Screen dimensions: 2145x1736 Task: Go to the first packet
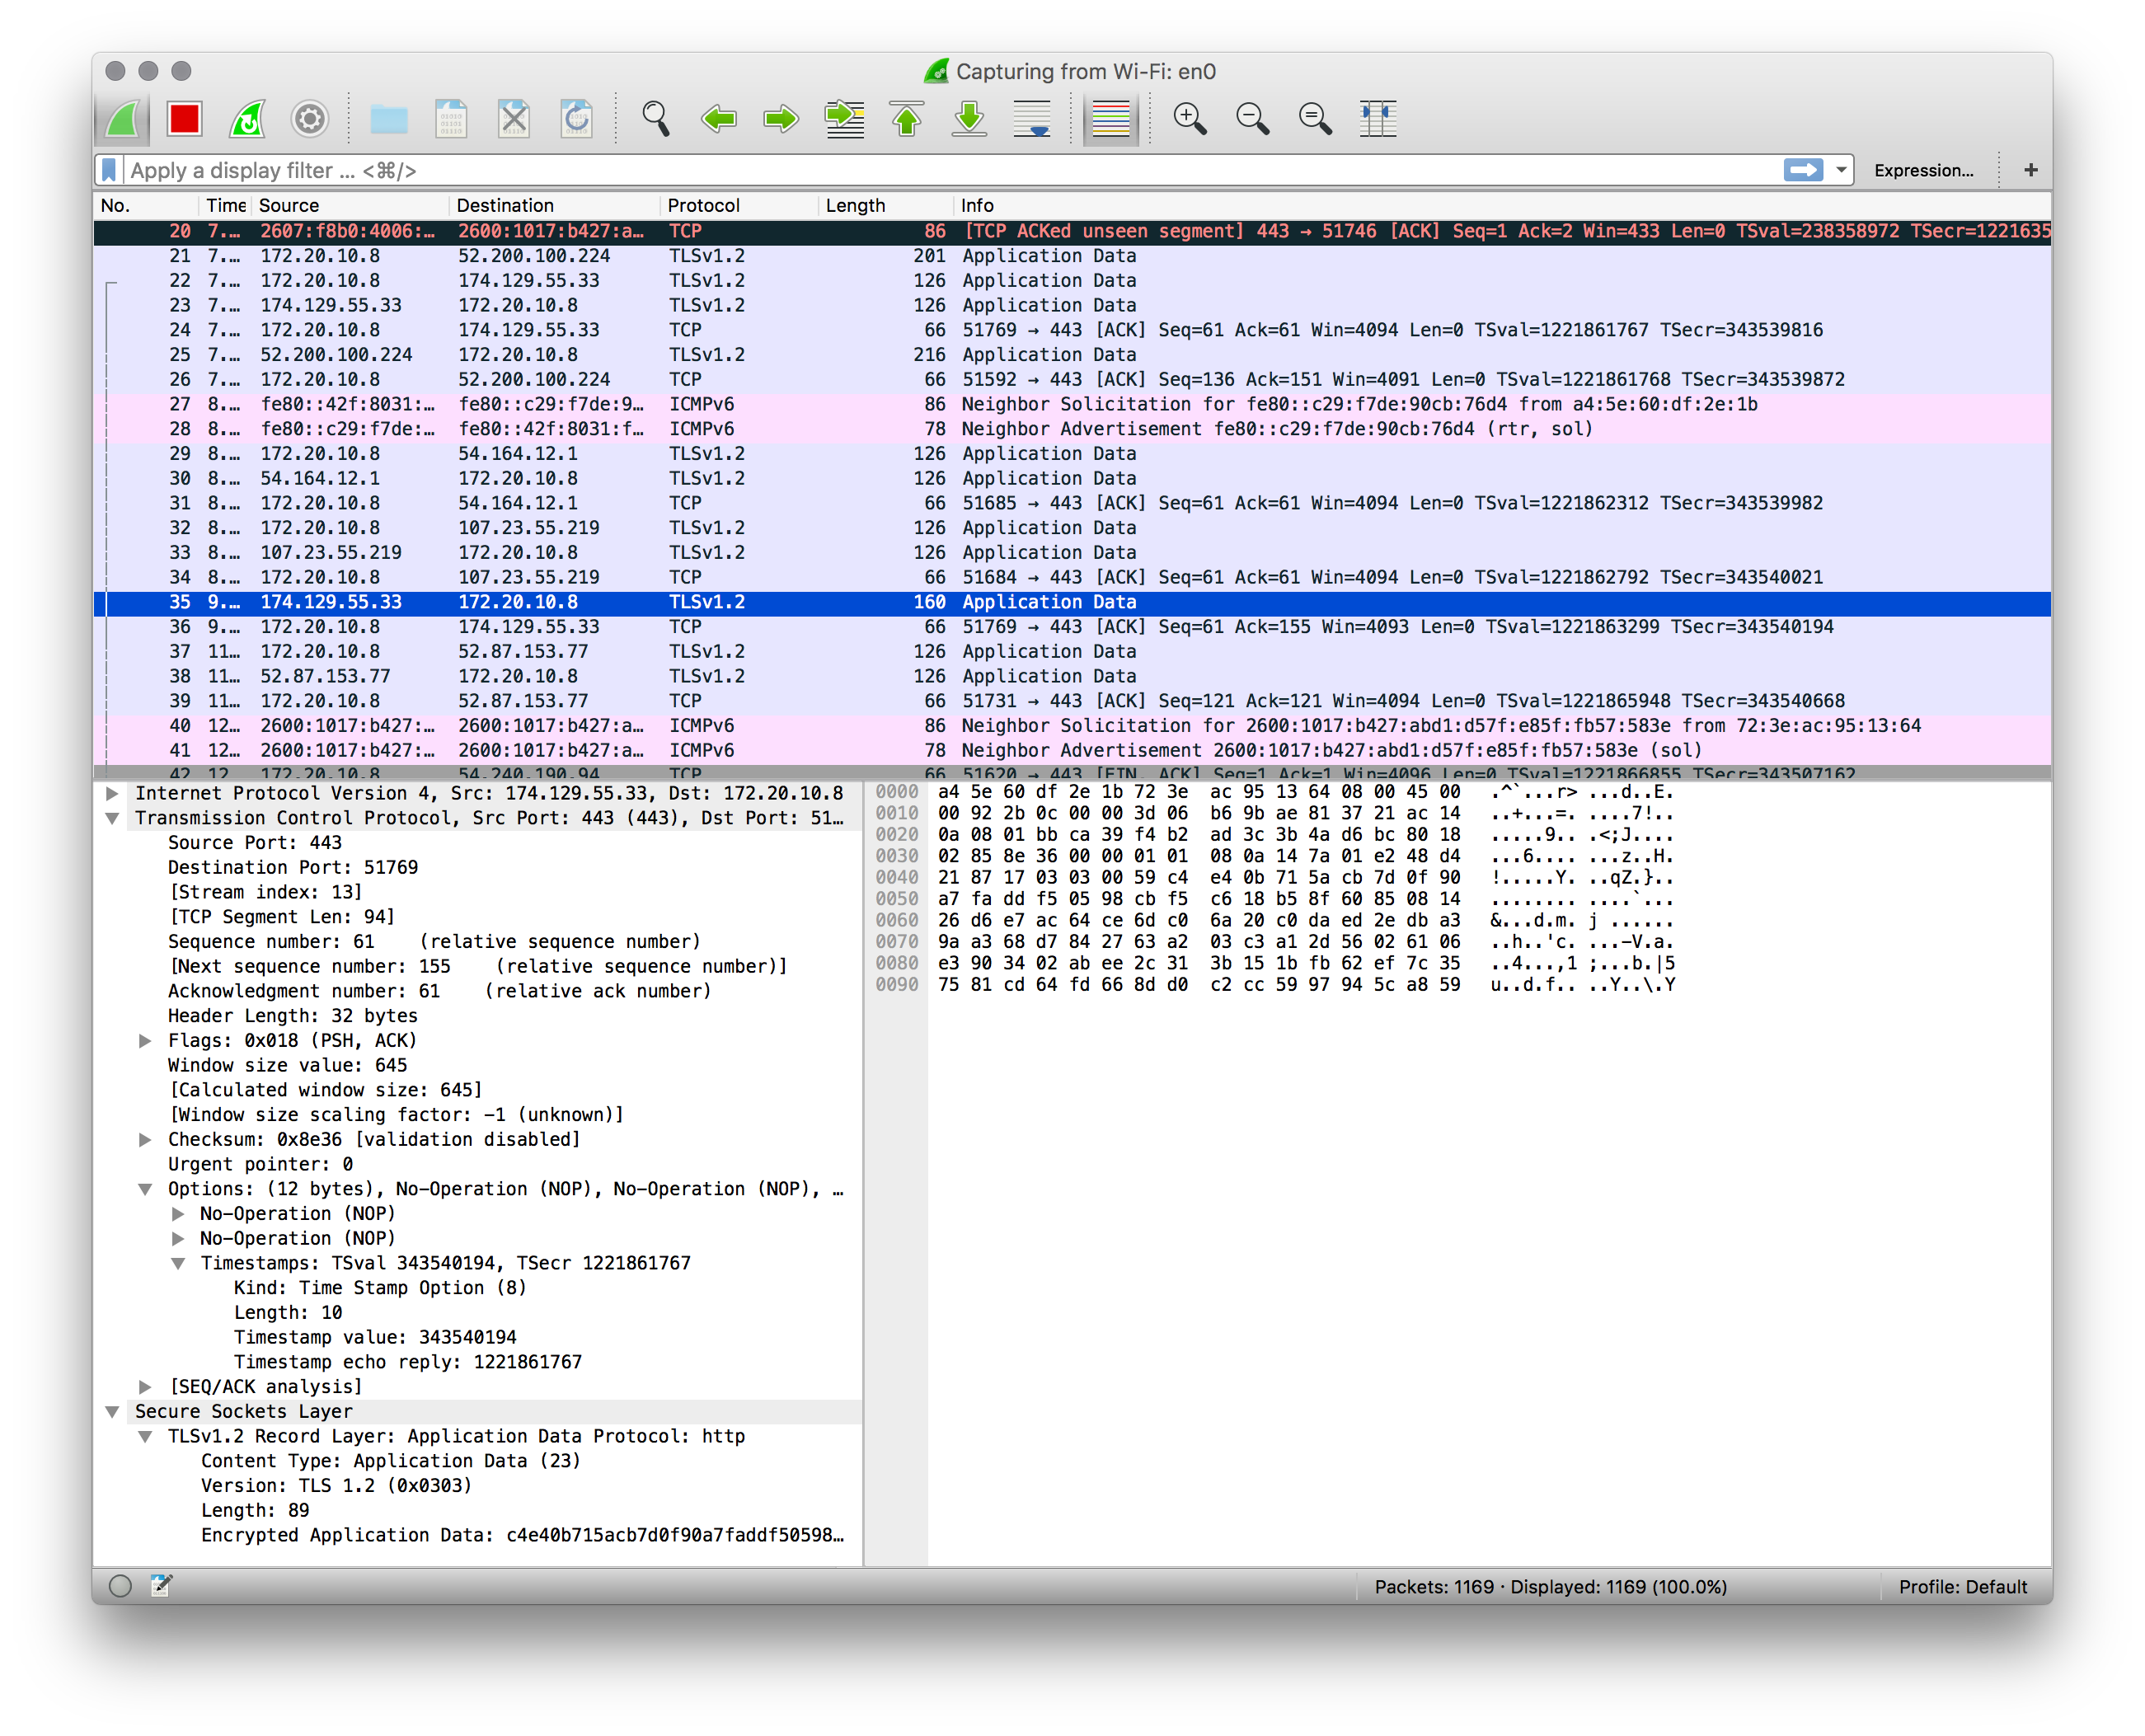coord(906,119)
